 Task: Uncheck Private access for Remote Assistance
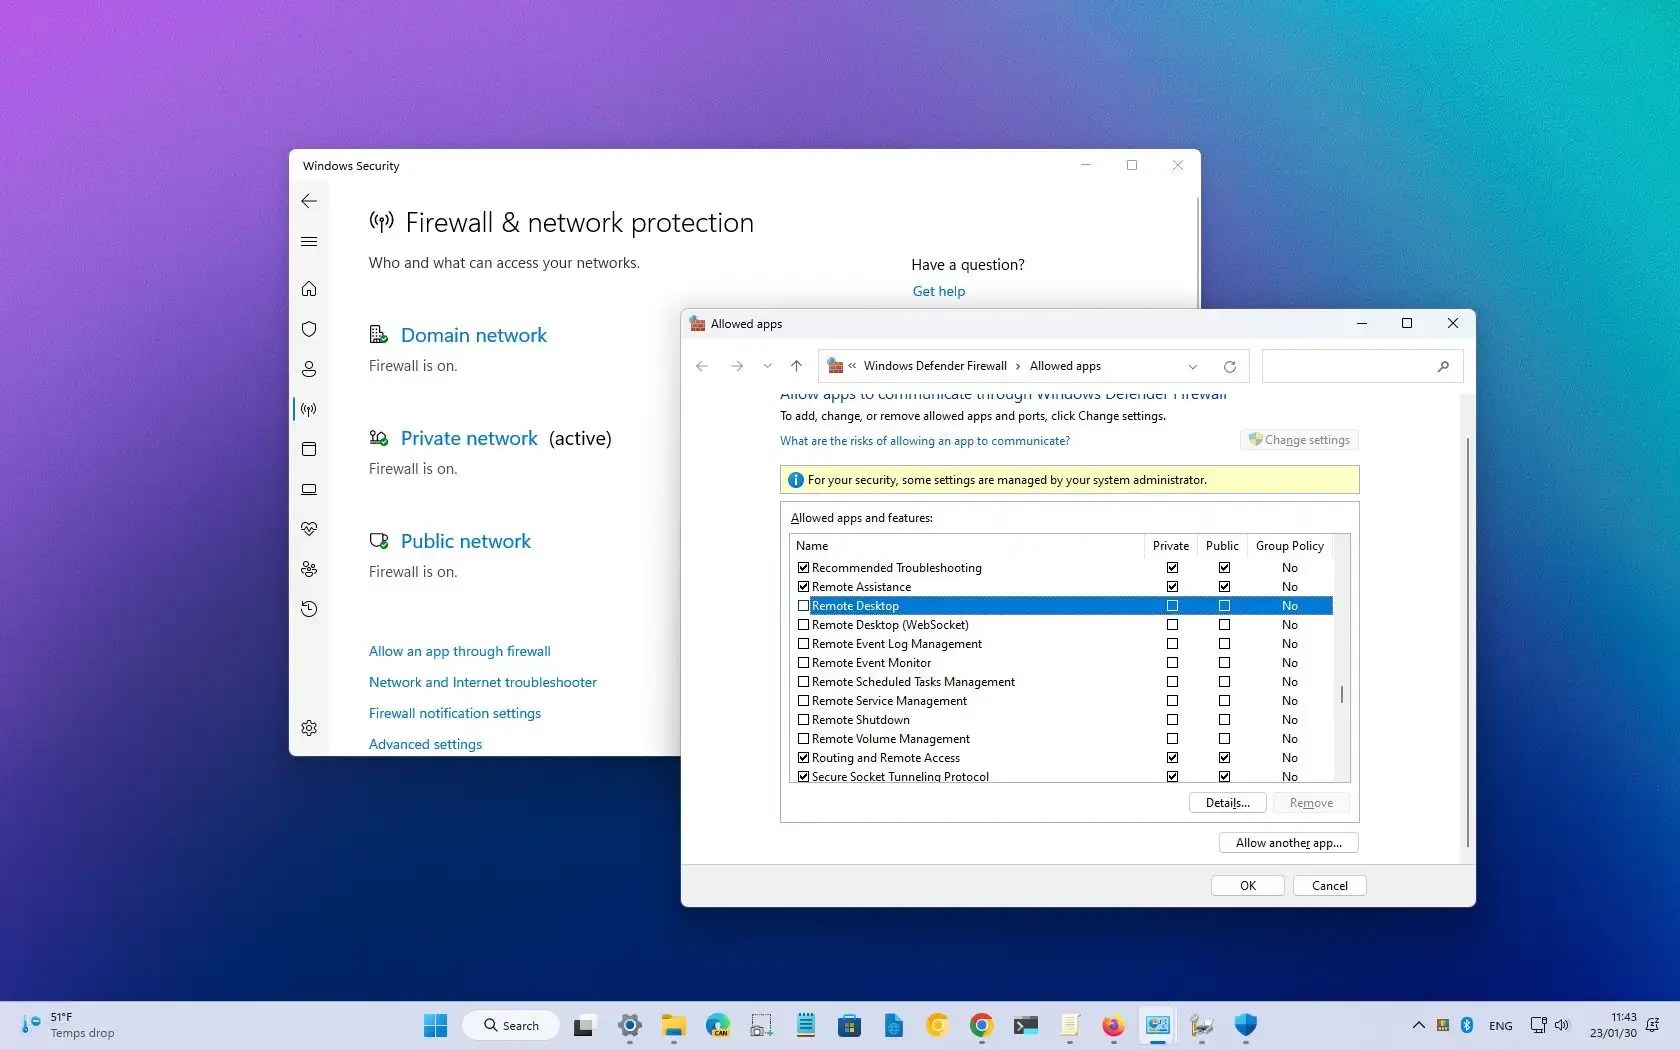tap(1172, 587)
